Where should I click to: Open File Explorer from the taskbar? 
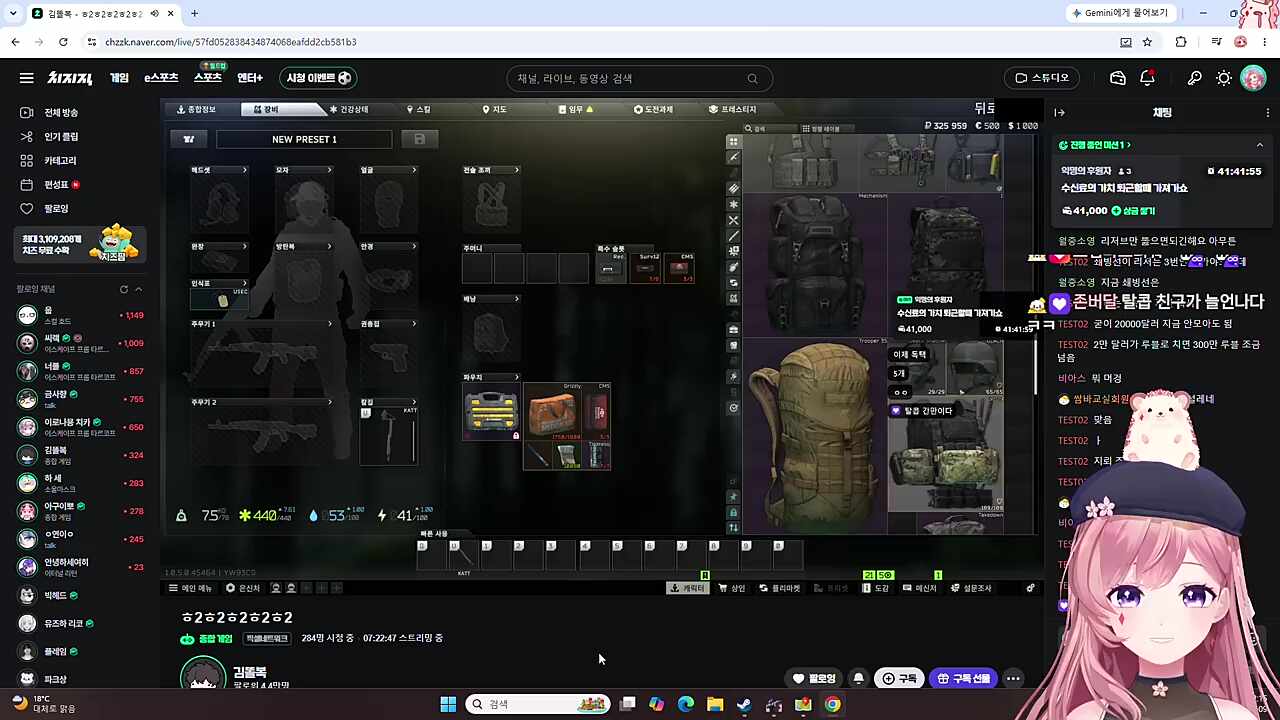pyautogui.click(x=715, y=704)
